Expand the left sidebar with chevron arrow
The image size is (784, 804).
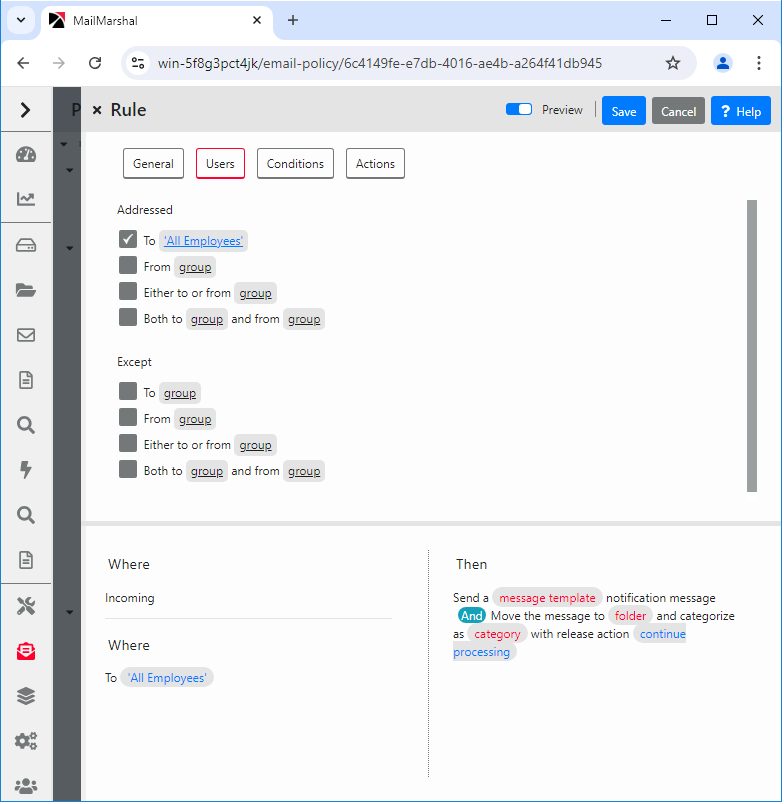pos(26,110)
